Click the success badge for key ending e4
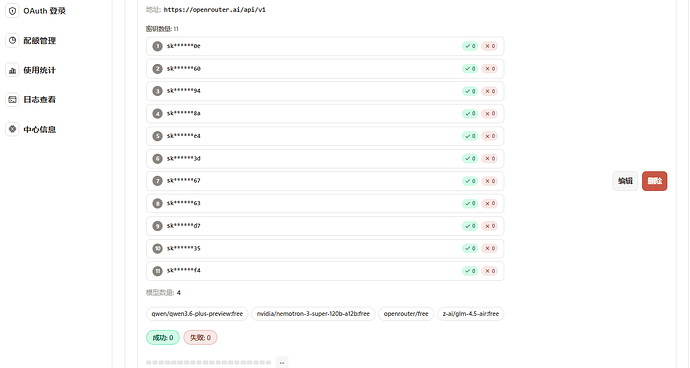This screenshot has width=690, height=368. [470, 136]
